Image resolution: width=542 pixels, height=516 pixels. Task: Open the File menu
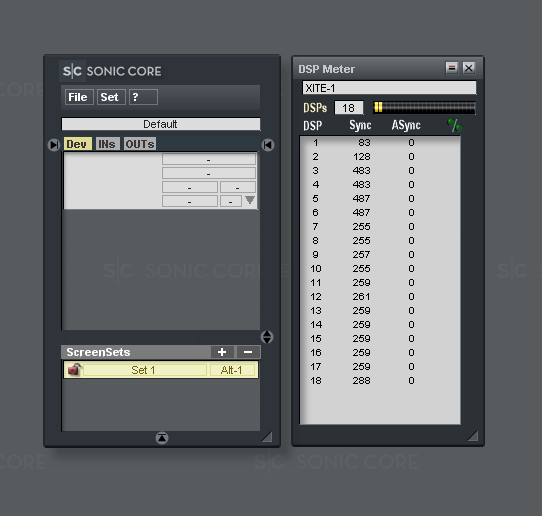[x=79, y=97]
